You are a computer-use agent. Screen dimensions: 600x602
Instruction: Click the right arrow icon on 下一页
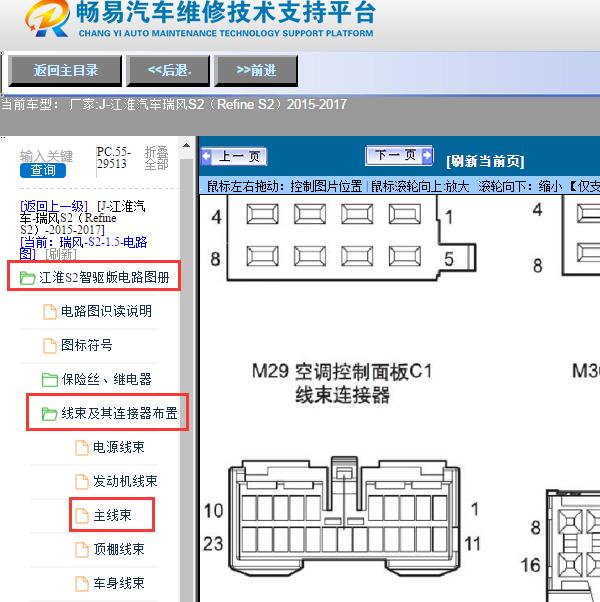pyautogui.click(x=426, y=155)
